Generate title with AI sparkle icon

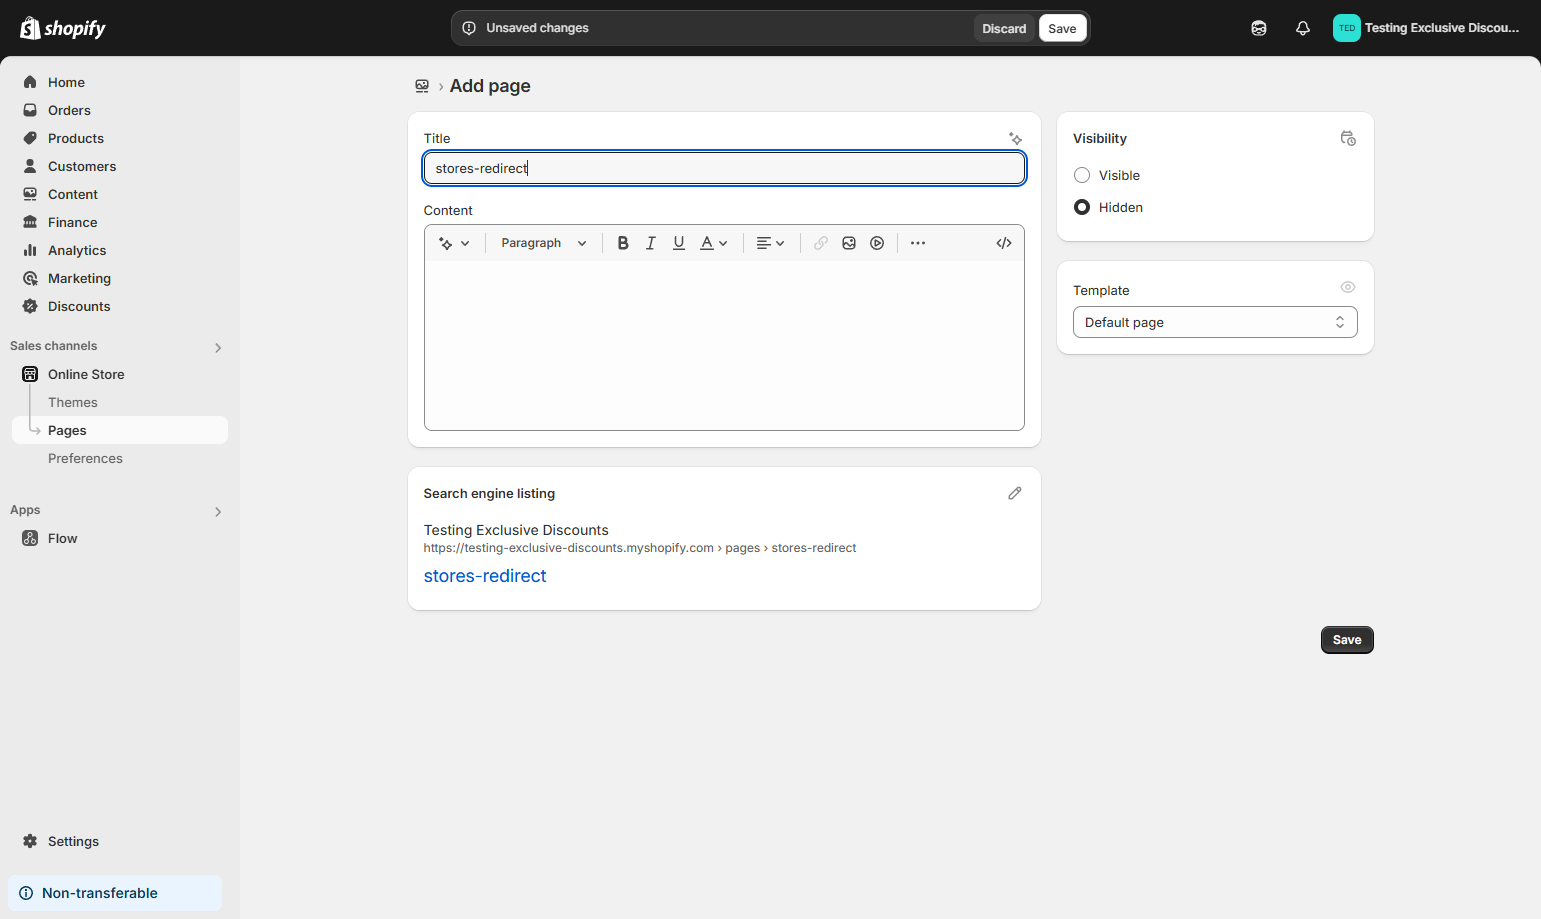(1015, 139)
